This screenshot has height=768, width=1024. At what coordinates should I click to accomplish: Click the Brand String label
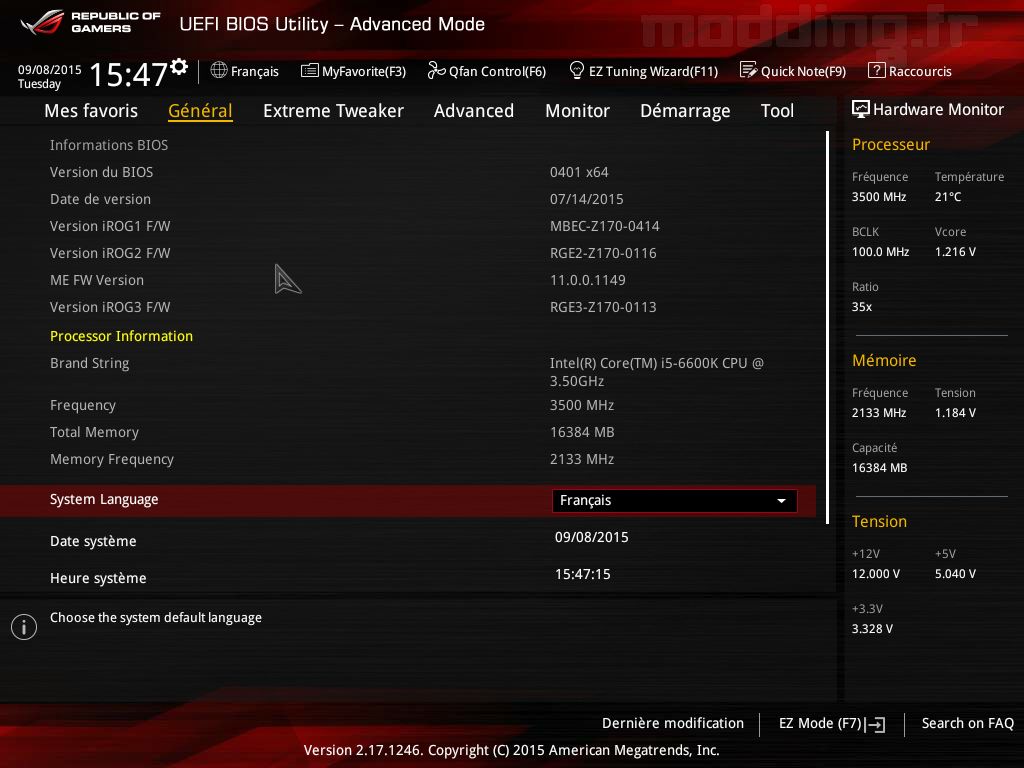(89, 363)
